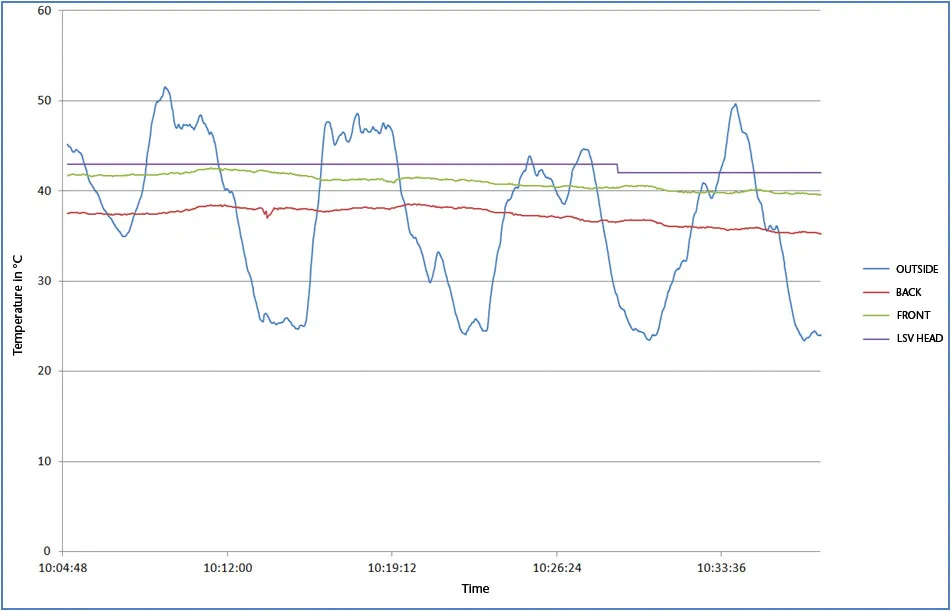Click the LSV HEAD legend entry
951x611 pixels.
903,338
